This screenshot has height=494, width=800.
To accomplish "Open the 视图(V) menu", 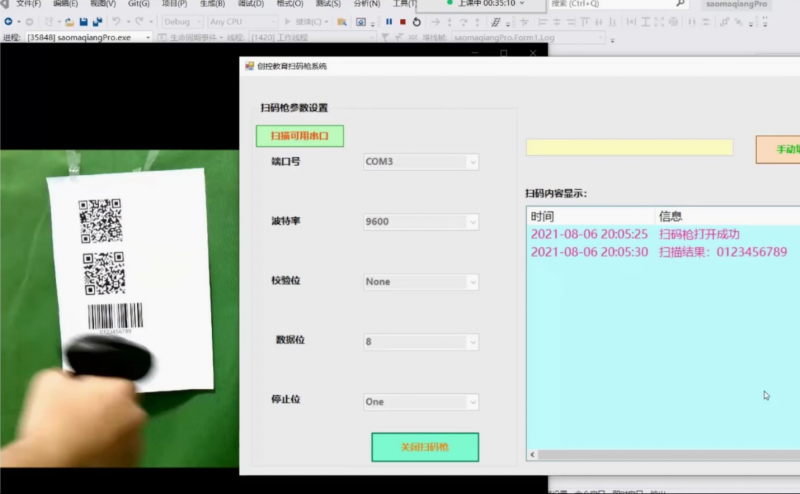I will tap(103, 4).
